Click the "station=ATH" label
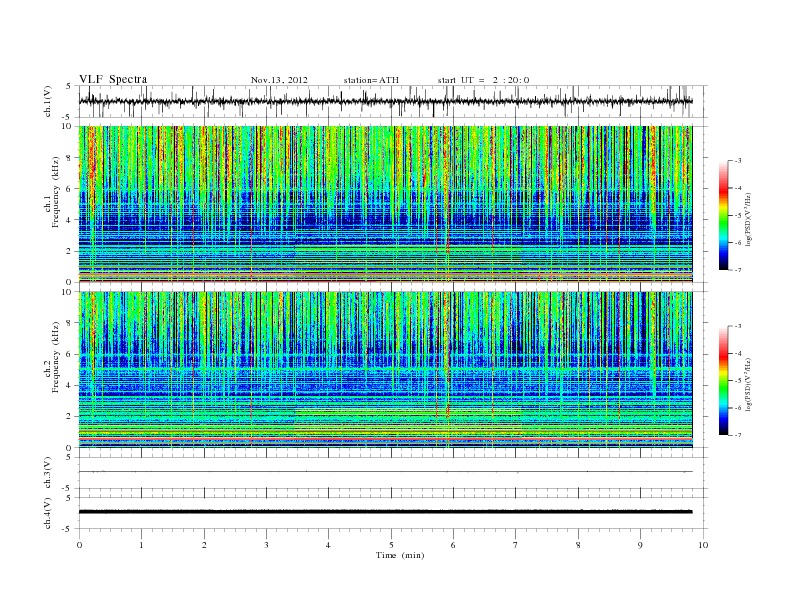 point(371,80)
